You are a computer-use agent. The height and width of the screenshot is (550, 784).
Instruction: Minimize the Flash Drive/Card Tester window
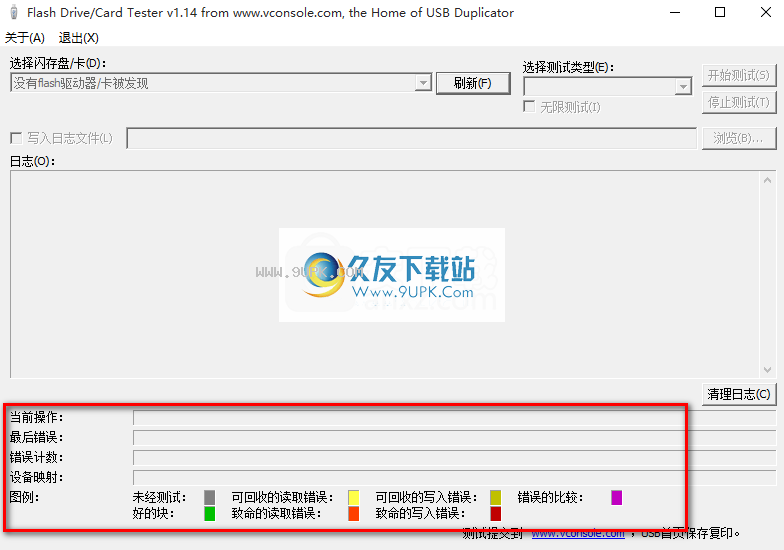[x=675, y=12]
